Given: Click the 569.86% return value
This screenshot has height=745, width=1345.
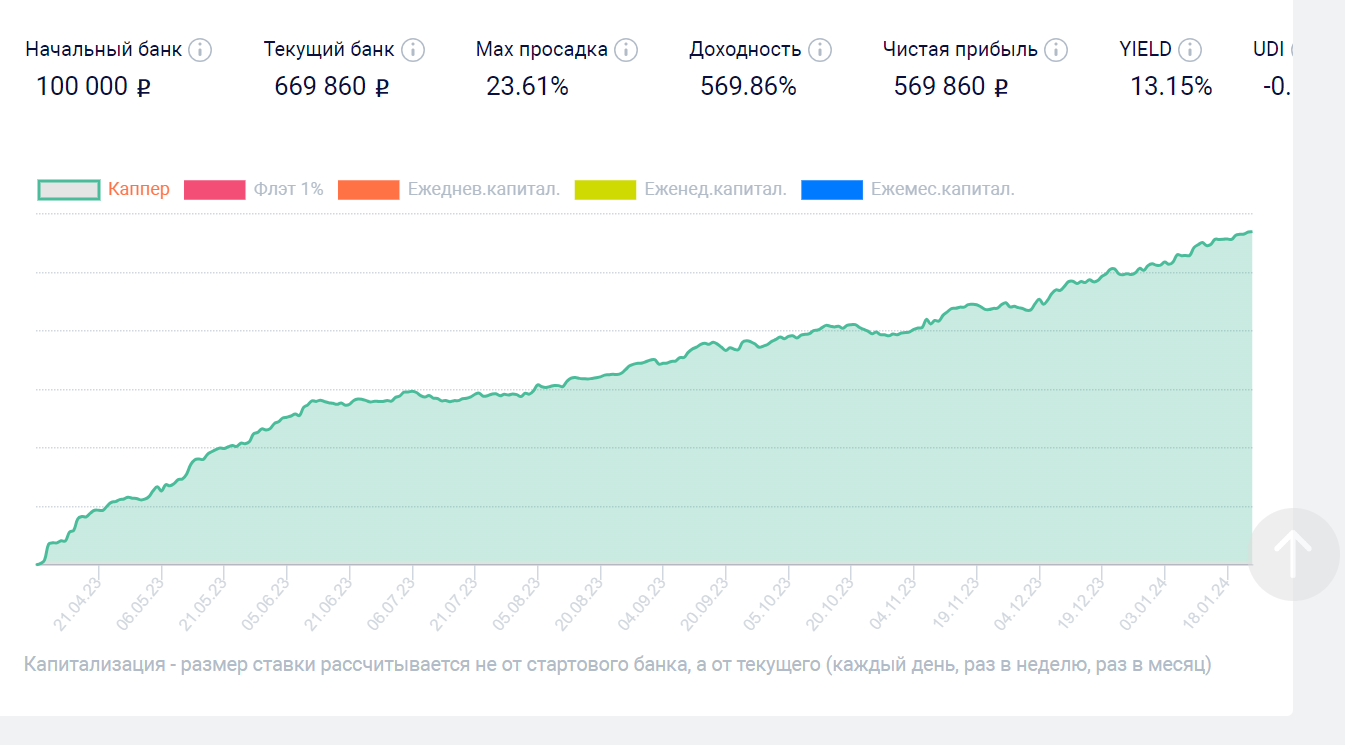Looking at the screenshot, I should [748, 87].
